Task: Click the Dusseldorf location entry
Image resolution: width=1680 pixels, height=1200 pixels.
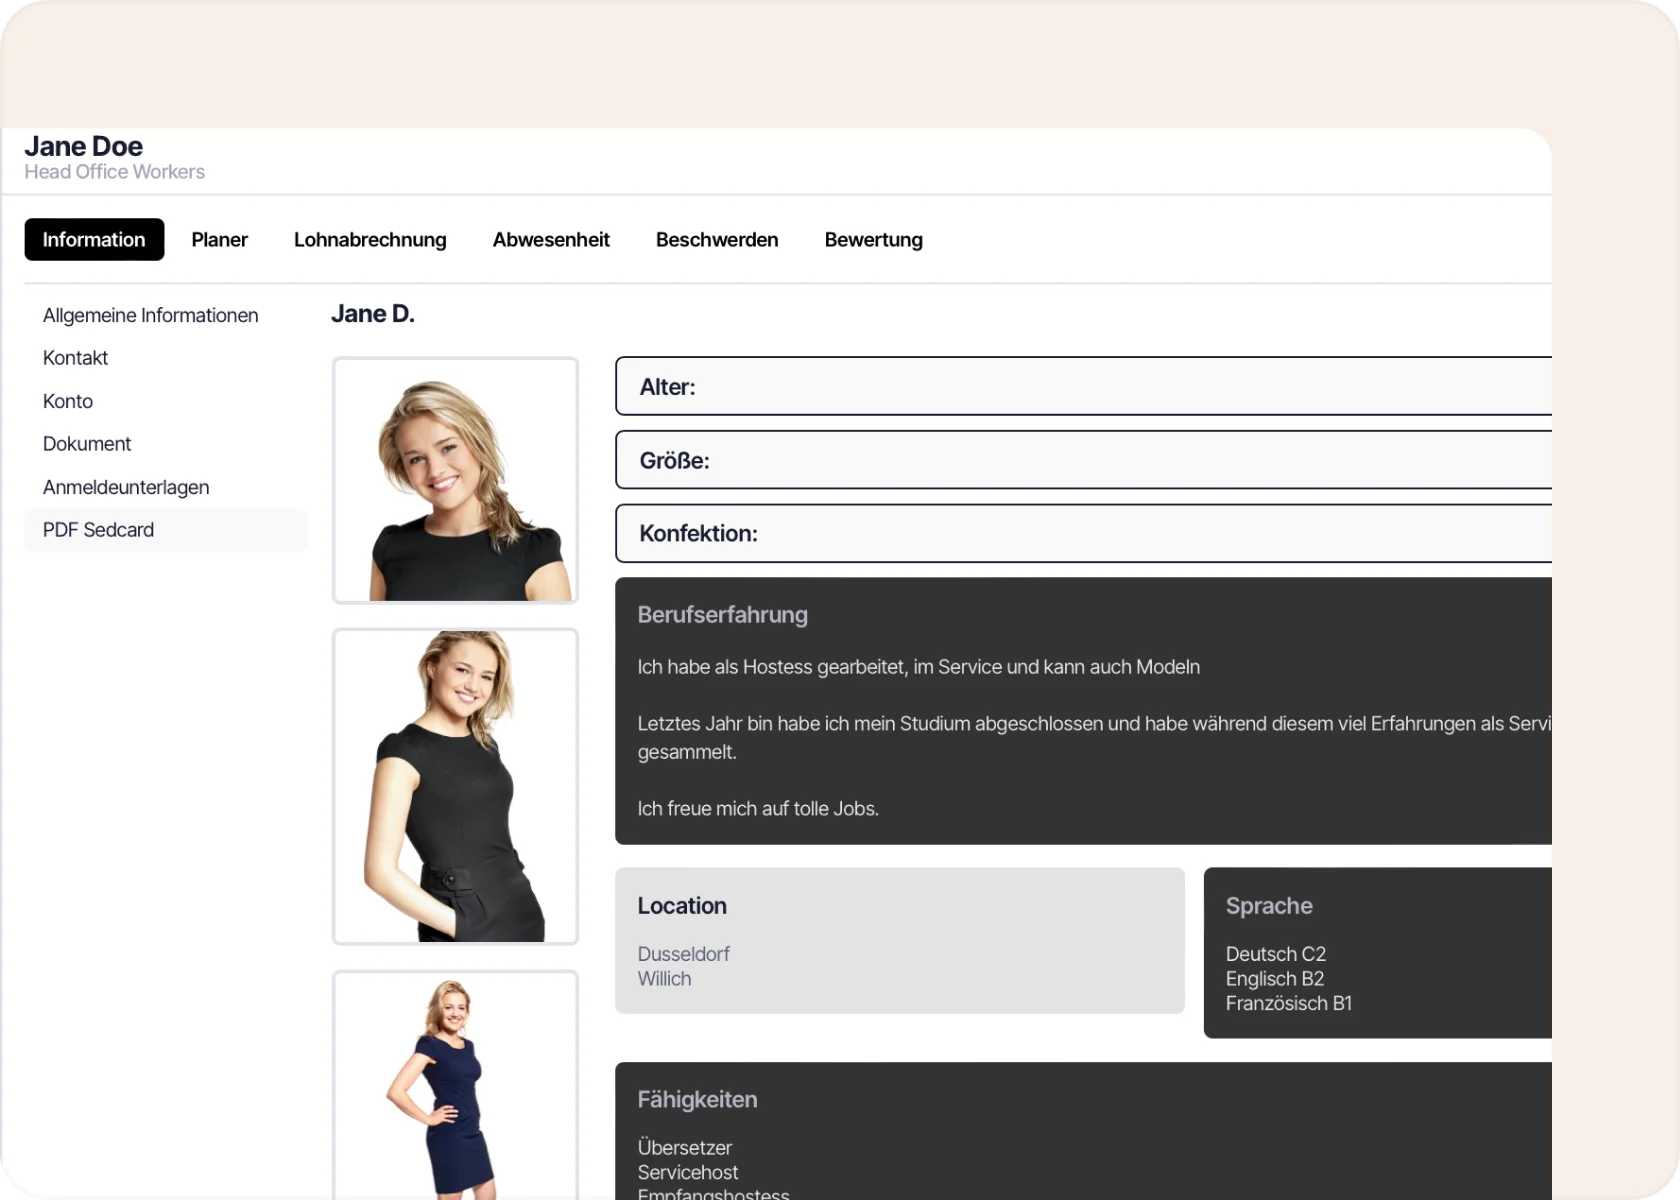Action: point(684,954)
